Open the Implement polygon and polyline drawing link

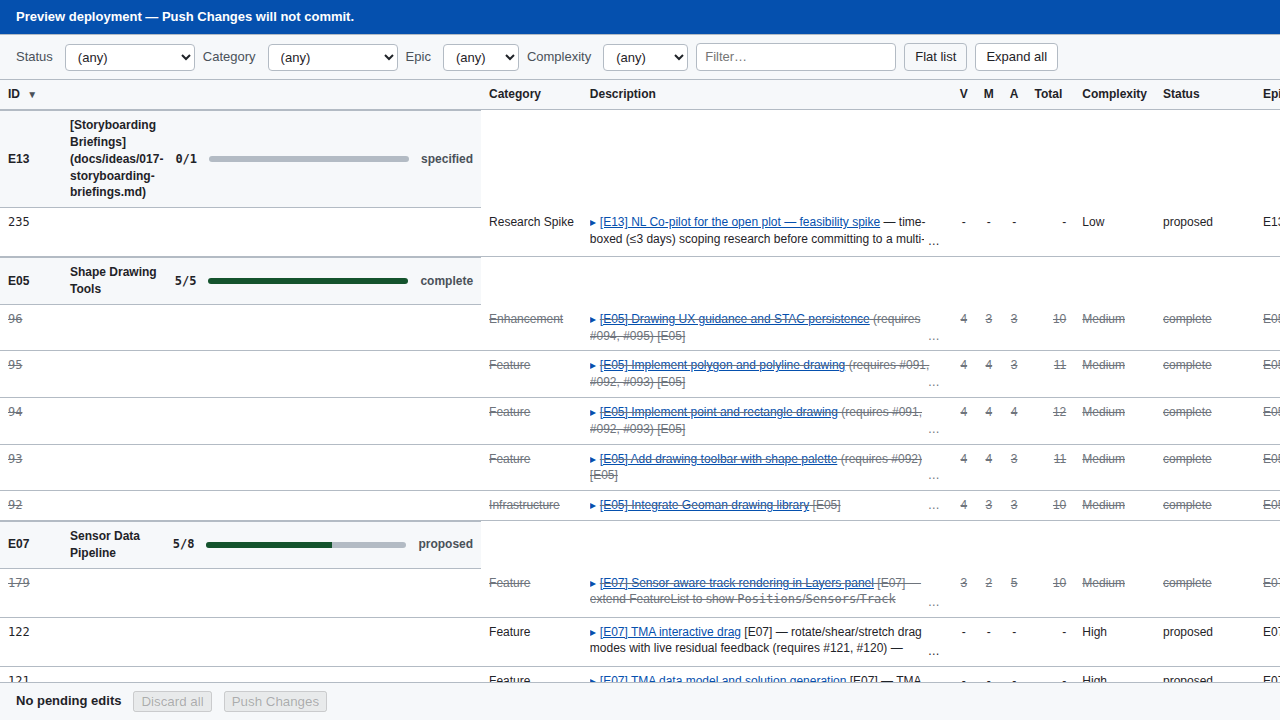[722, 365]
